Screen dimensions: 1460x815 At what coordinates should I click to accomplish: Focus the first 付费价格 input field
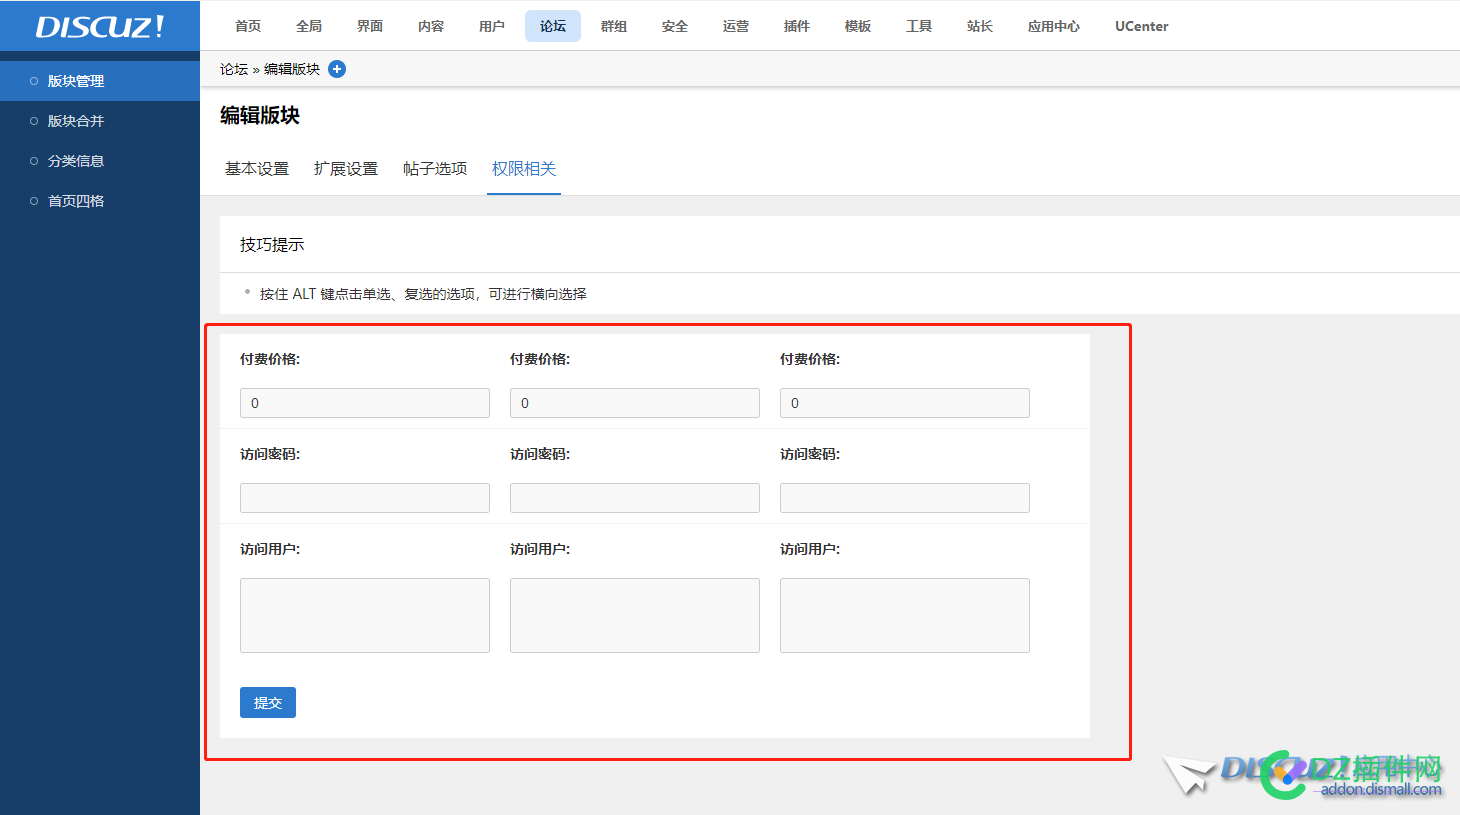coord(365,403)
